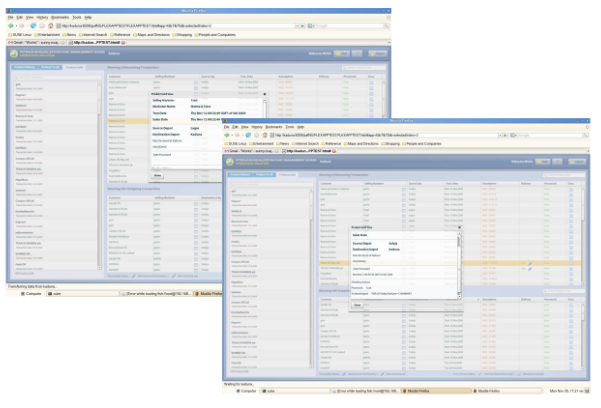Image resolution: width=601 pixels, height=408 pixels.
Task: Click the Home icon in the front Firefox window
Action: coord(264,134)
